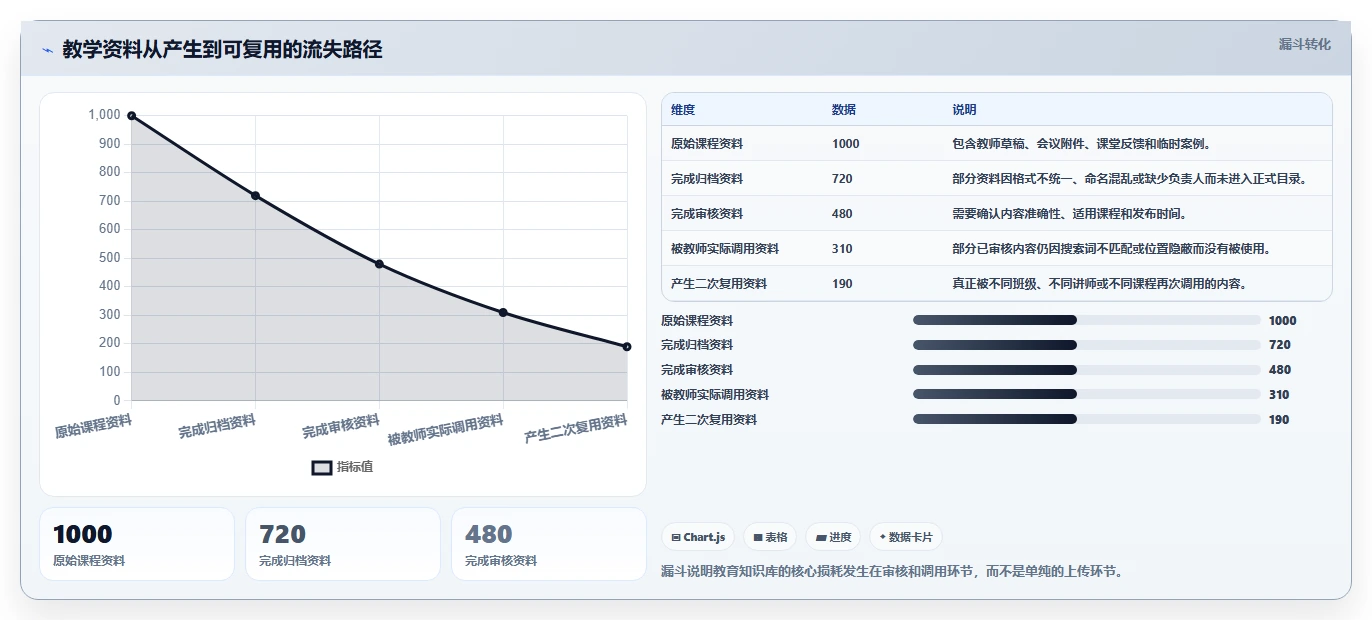
Task: Click the 完成审核资料 progress bar
Action: point(1086,370)
